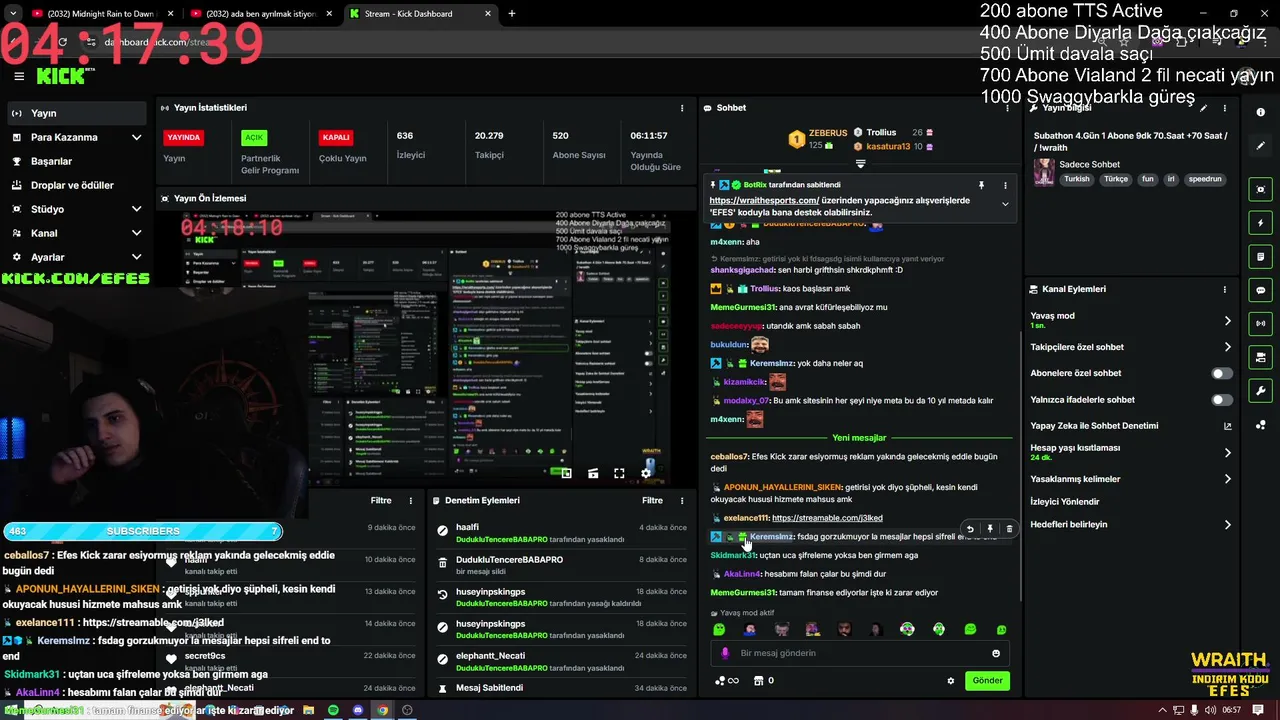Screen dimensions: 1280x720
Task: Pin KeremsImz's chat message
Action: 990,529
